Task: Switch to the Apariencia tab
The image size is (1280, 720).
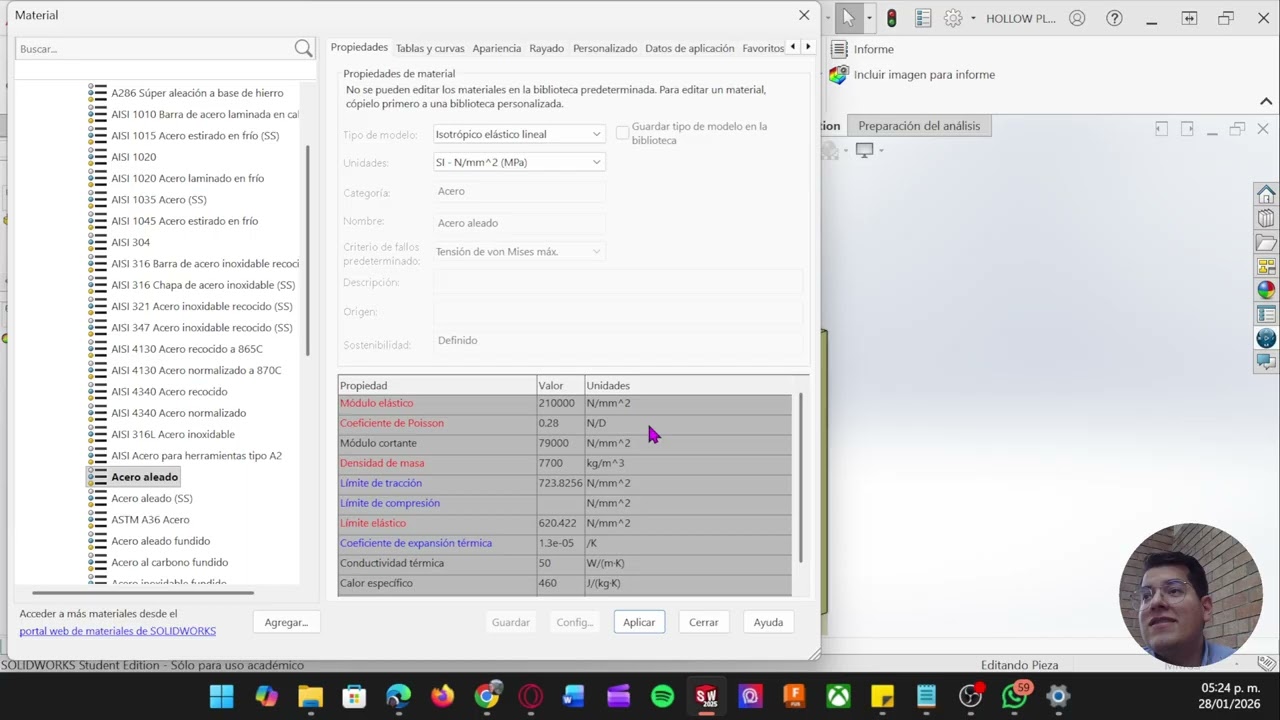Action: (497, 48)
